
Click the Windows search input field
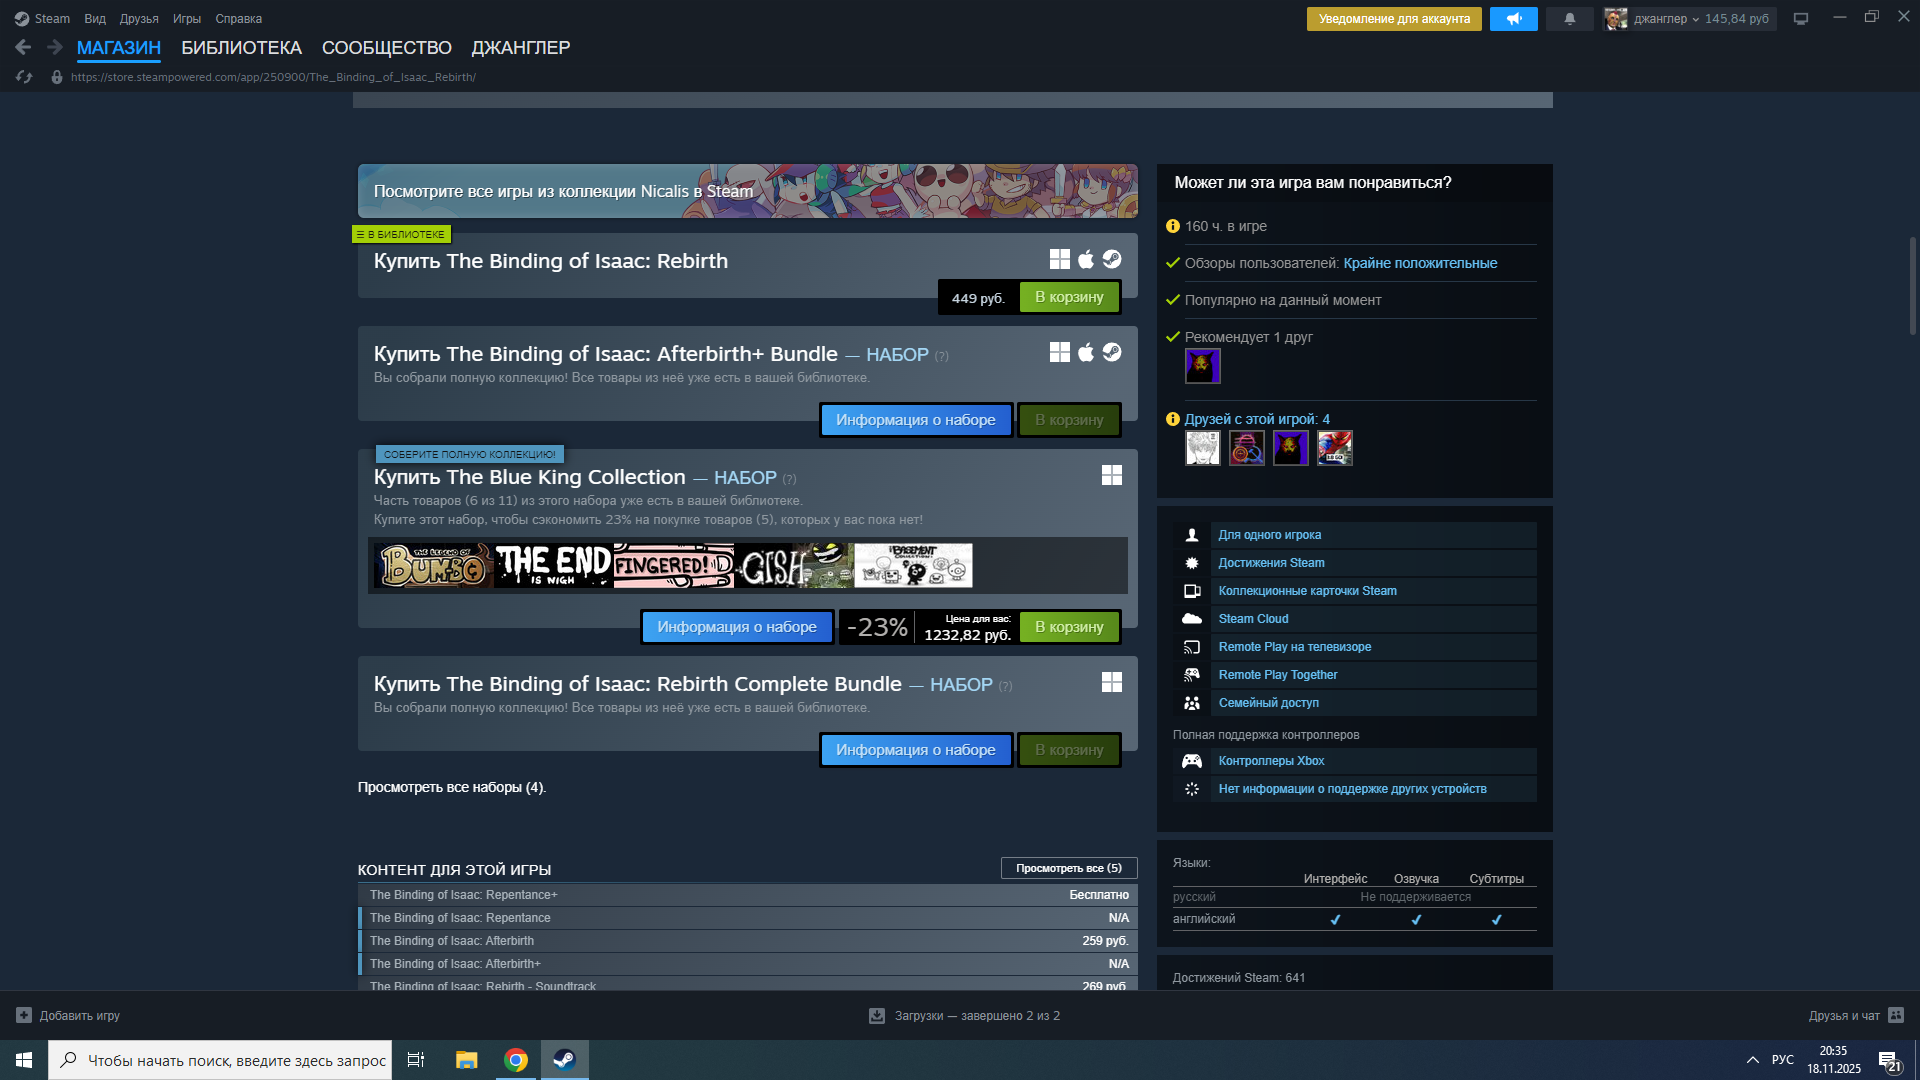(236, 1060)
